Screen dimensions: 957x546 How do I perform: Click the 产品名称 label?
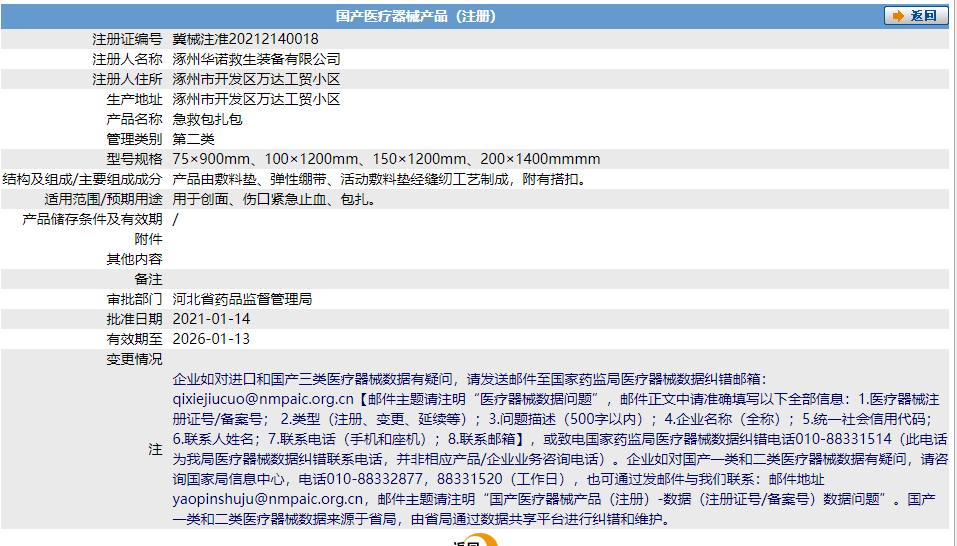tap(134, 119)
